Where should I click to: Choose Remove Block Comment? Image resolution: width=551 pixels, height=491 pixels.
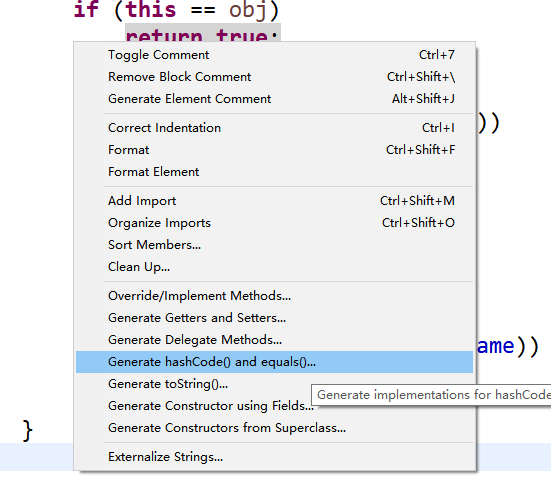point(274,77)
